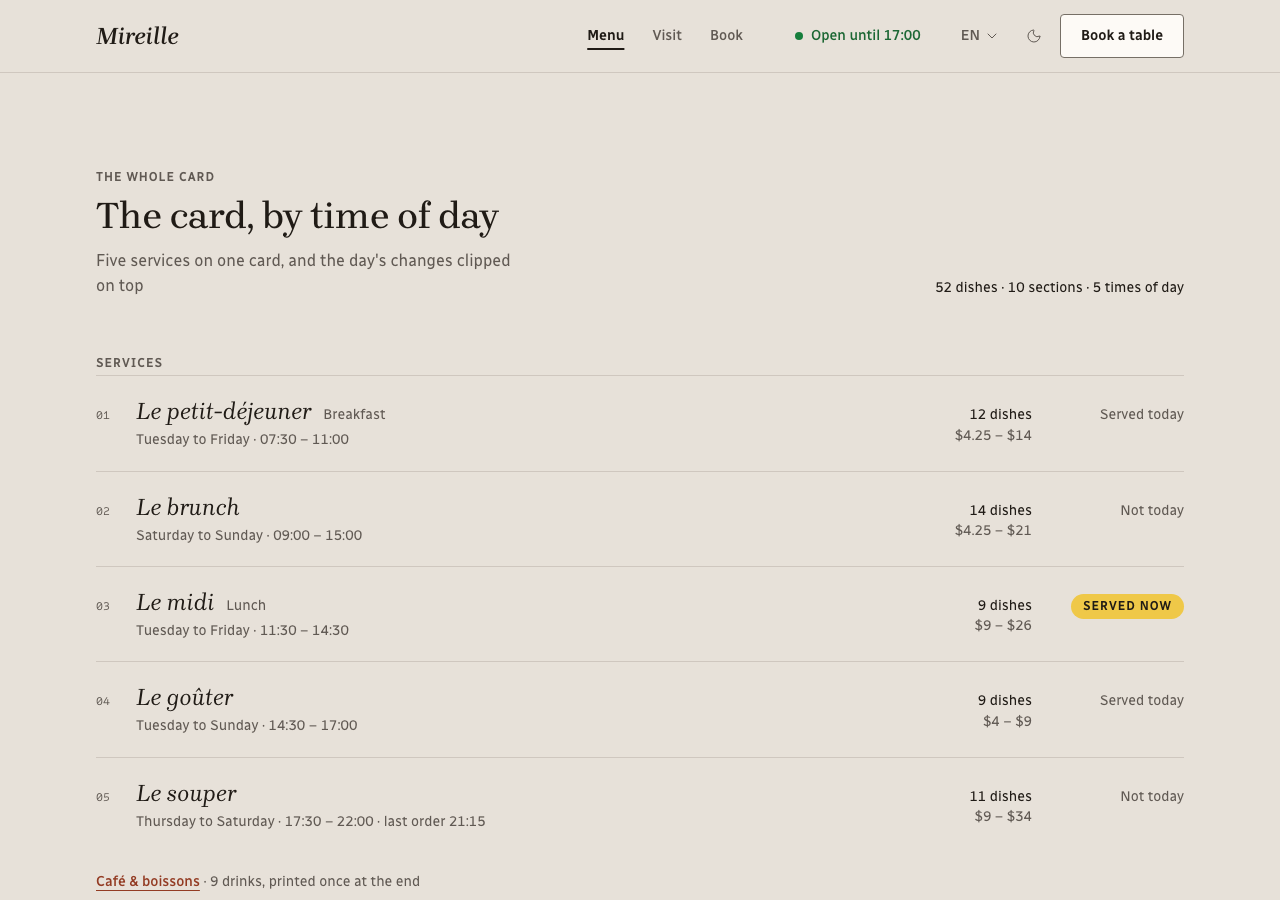Open the Le petit-déjeuner service
1280x900 pixels.
pyautogui.click(x=640, y=424)
